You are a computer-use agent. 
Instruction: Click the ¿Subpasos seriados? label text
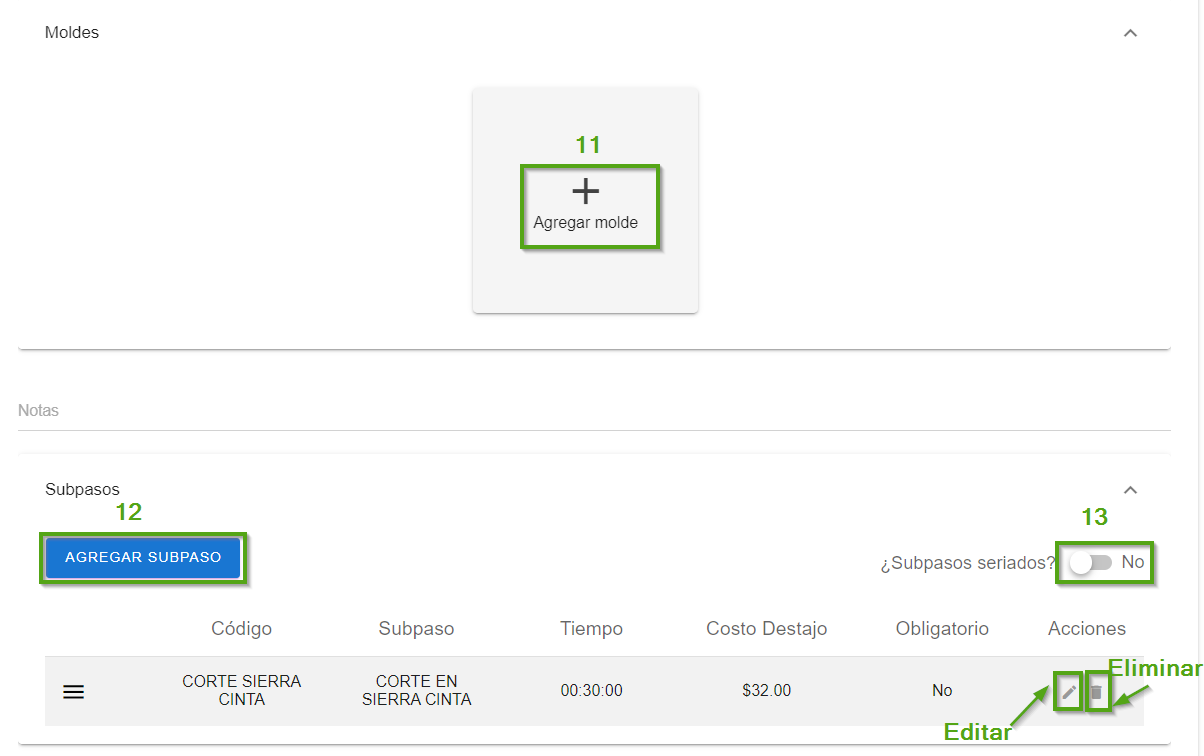(967, 564)
